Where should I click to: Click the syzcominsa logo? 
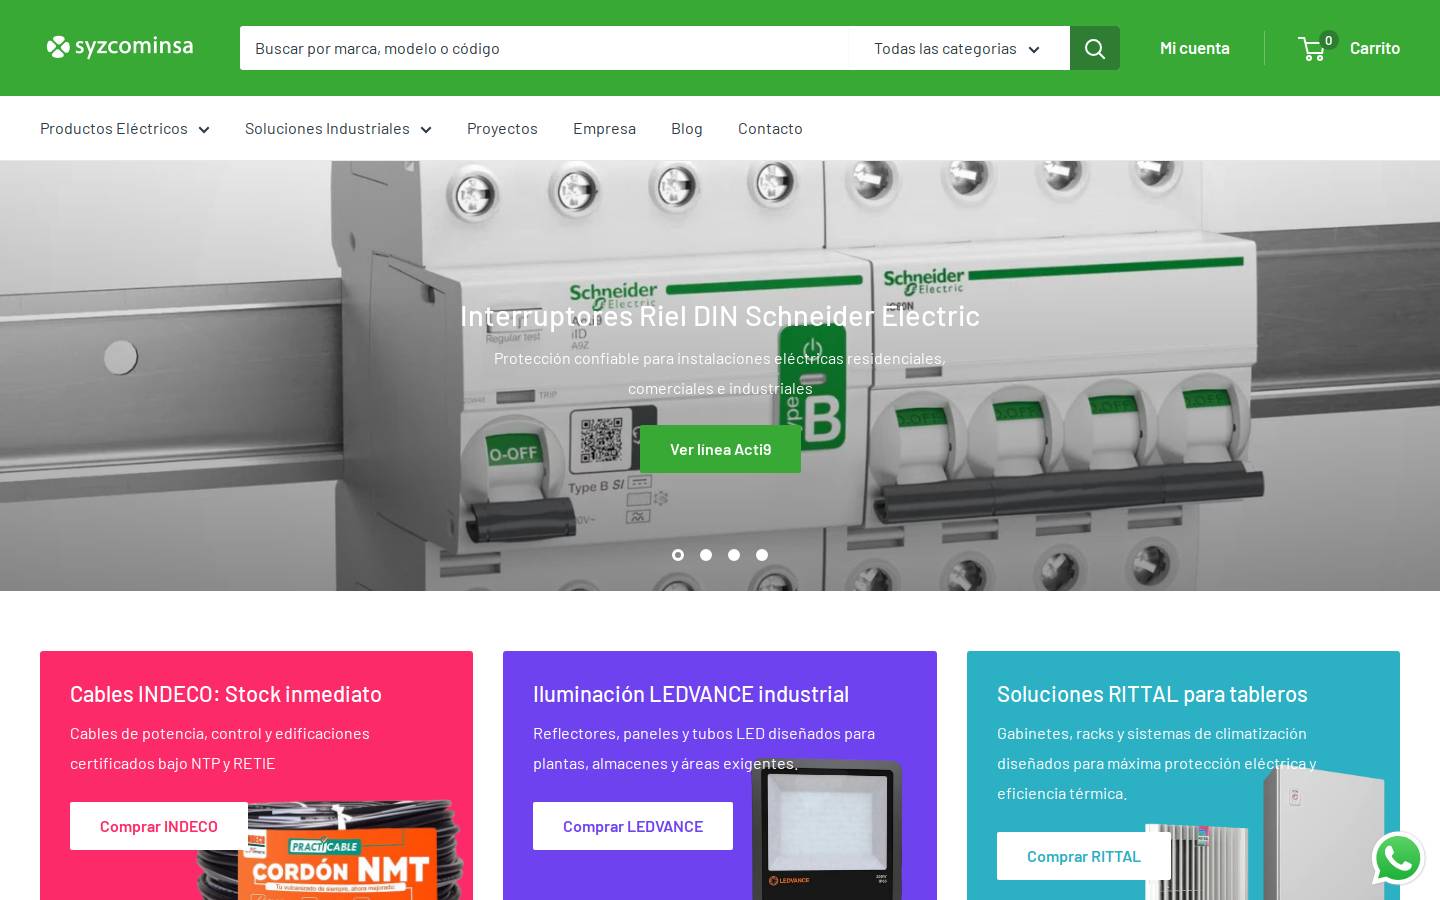tap(120, 47)
